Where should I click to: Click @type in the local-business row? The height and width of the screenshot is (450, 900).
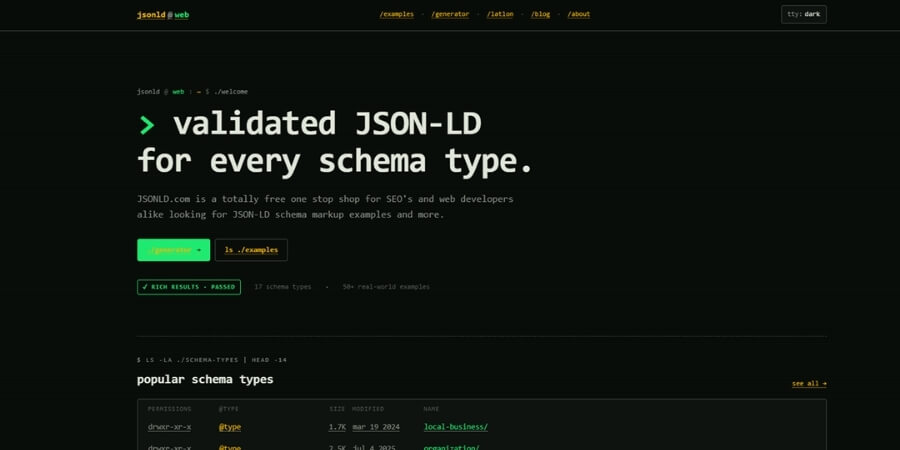tap(230, 427)
